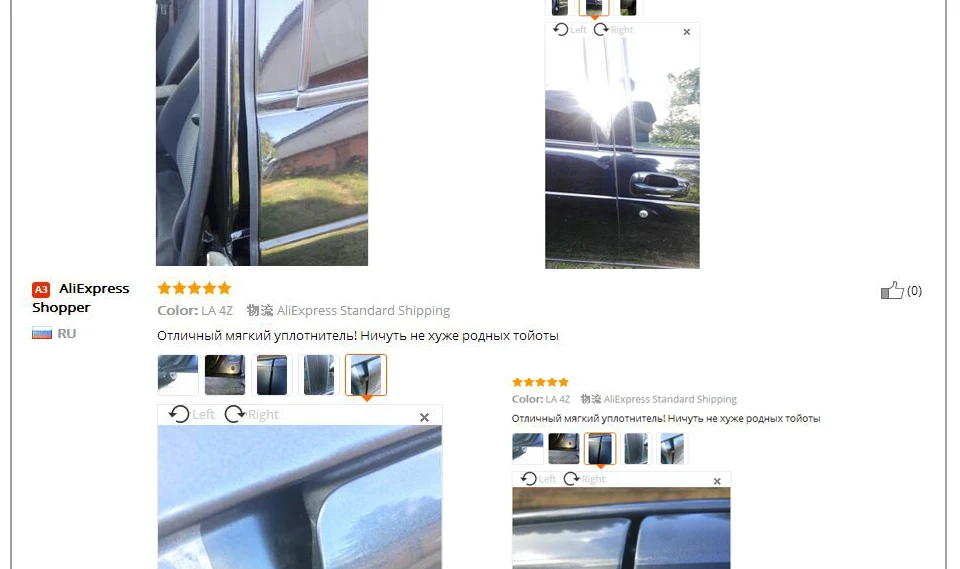The width and height of the screenshot is (960, 569).
Task: Close the top-right image viewer
Action: (686, 32)
